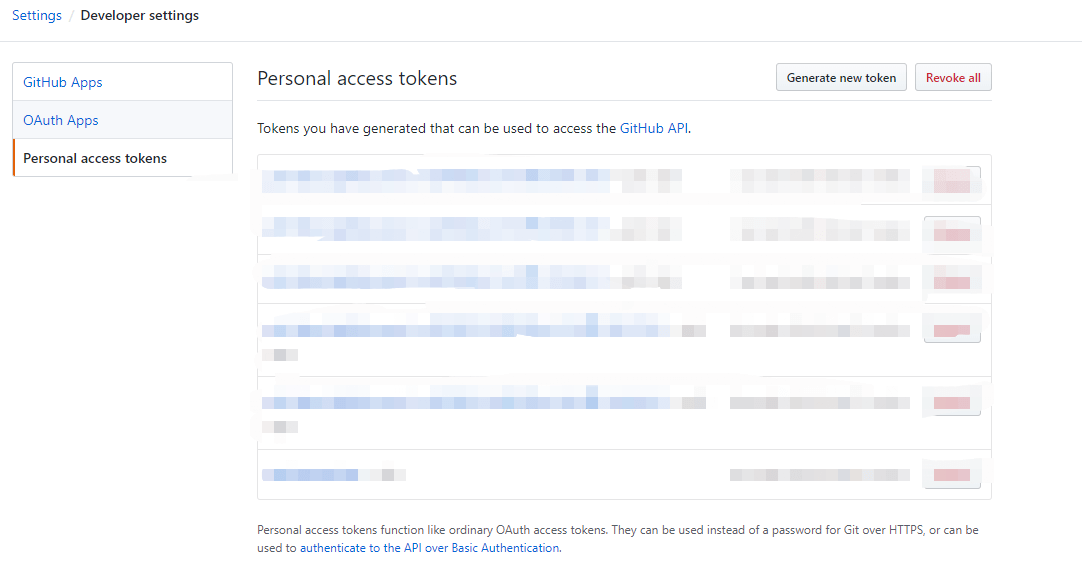
Task: Click the Revoke all button
Action: [953, 77]
